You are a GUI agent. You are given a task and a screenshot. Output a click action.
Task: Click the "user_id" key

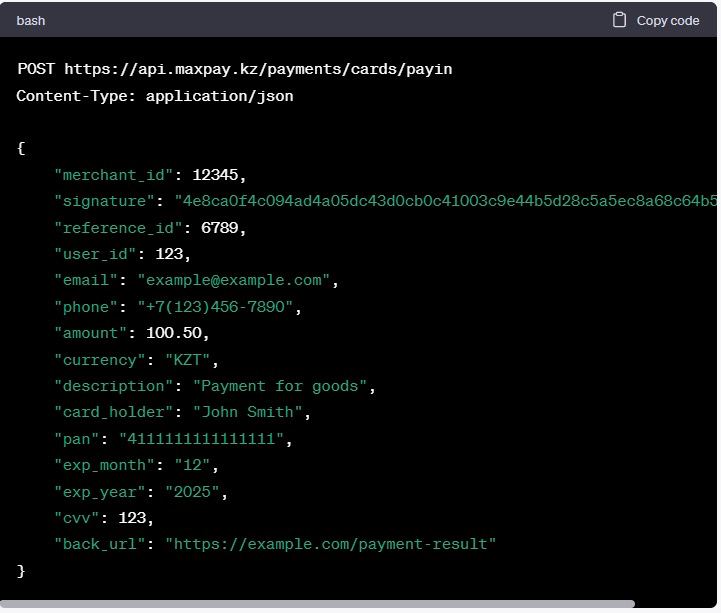95,254
